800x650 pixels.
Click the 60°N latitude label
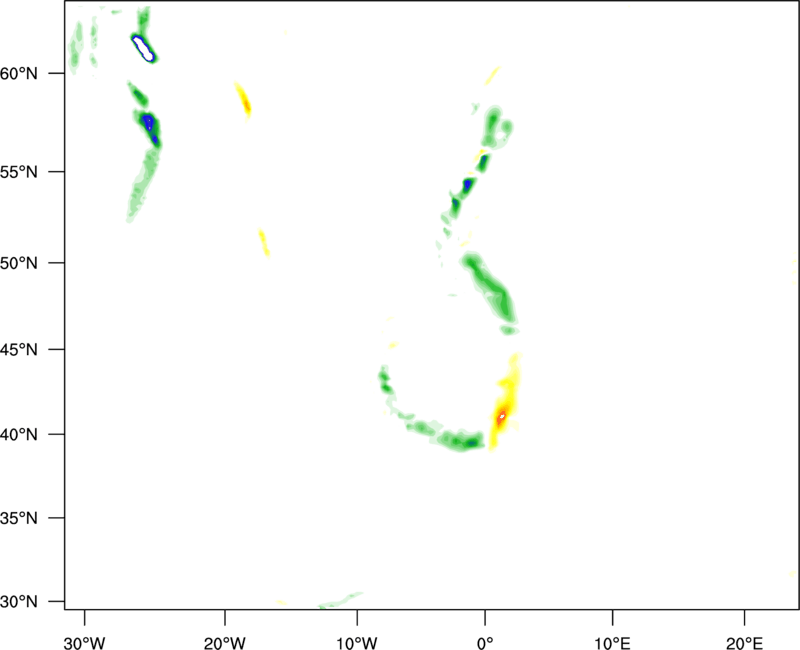19,73
